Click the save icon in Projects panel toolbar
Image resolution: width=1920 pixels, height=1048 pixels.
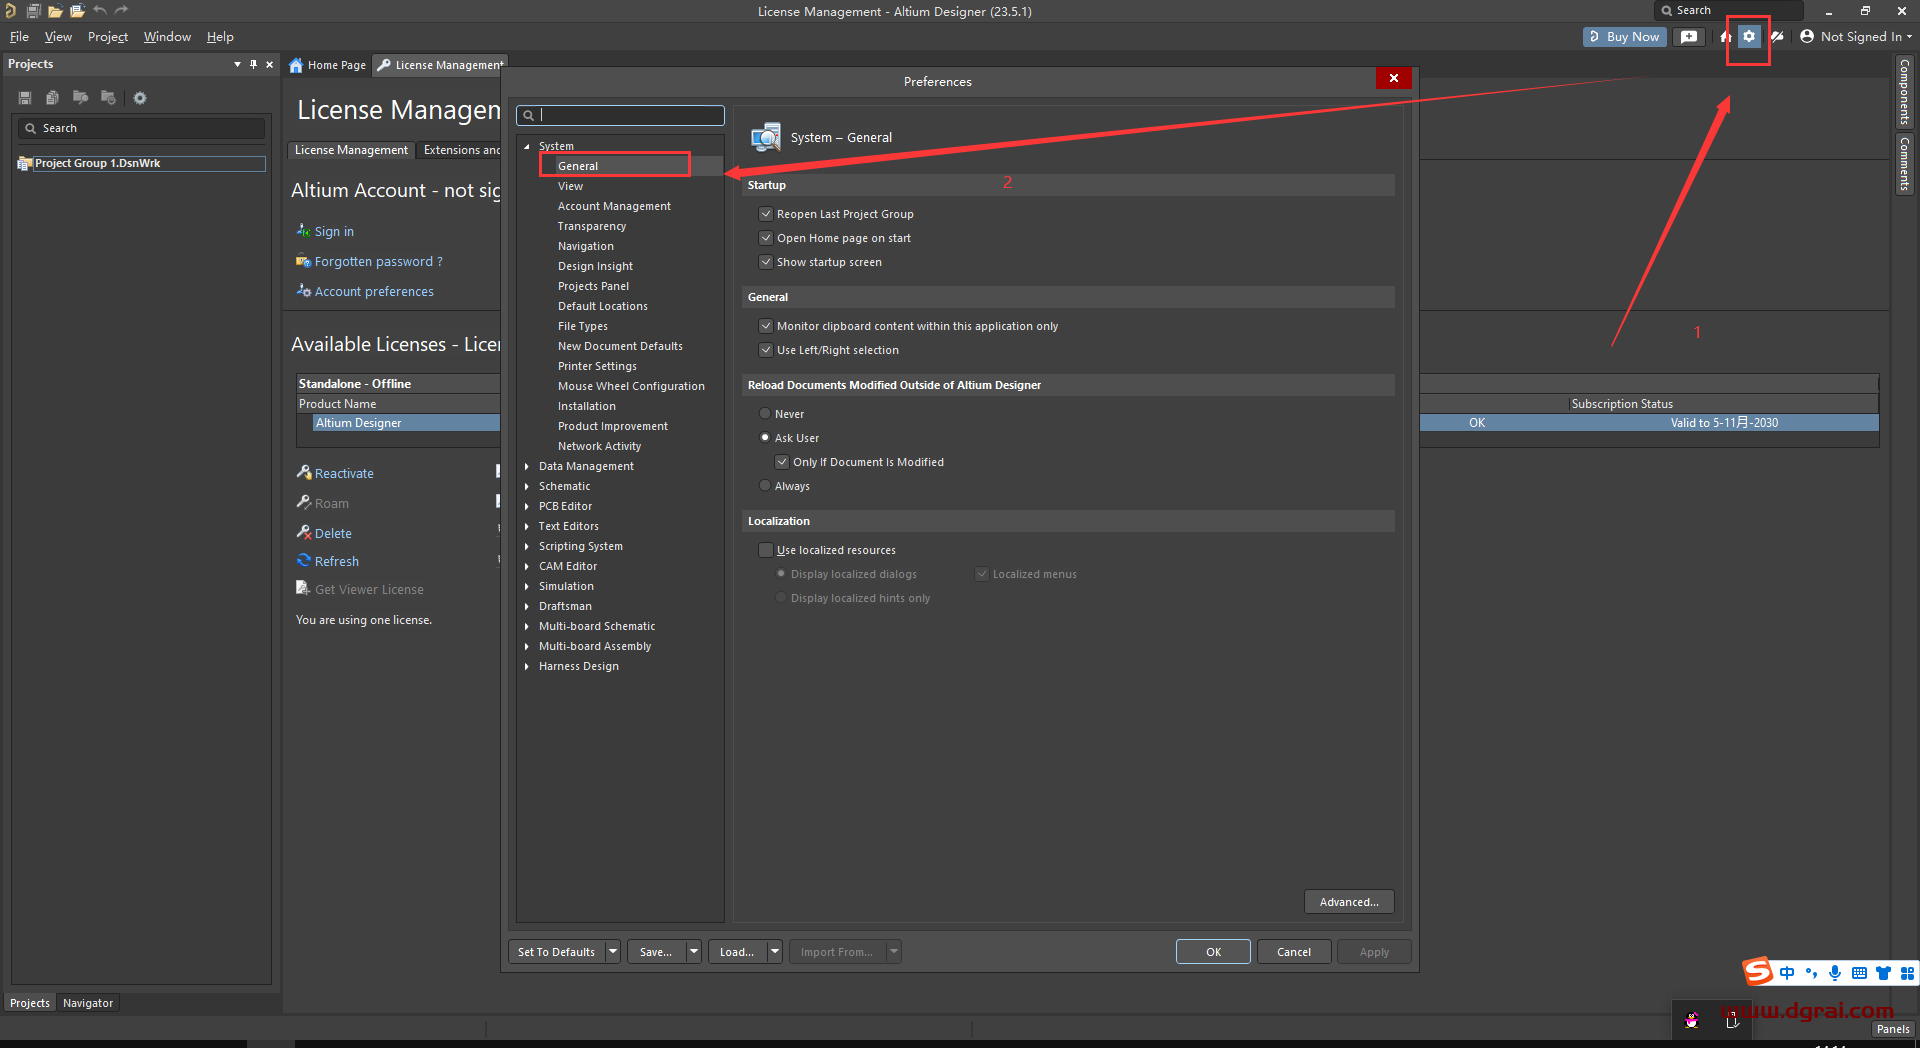pos(25,98)
